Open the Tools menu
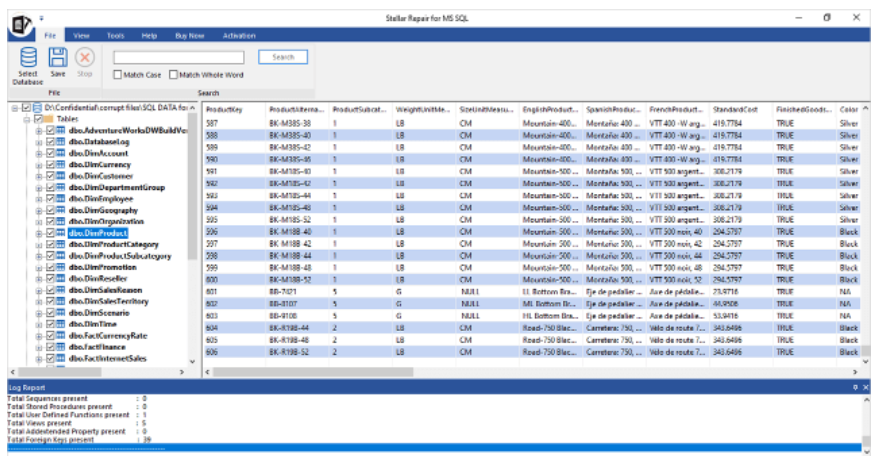The height and width of the screenshot is (456, 880). [116, 35]
